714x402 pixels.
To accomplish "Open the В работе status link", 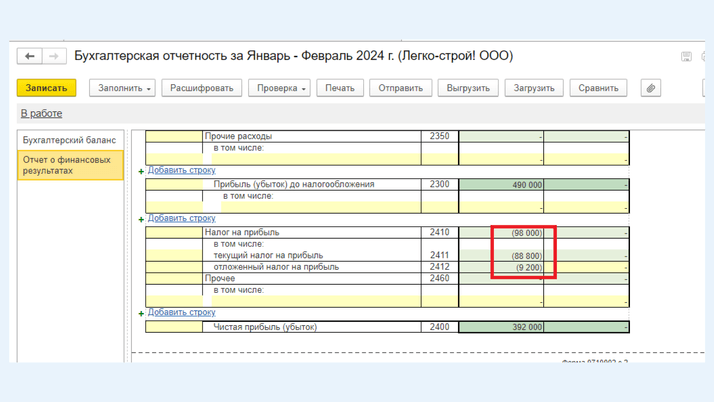I will (41, 113).
